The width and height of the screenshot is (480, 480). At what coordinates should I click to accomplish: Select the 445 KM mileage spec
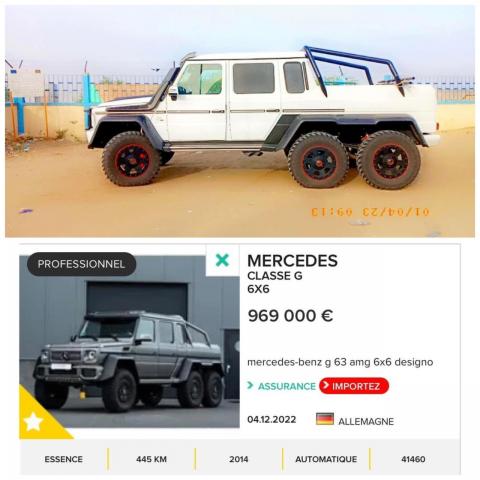151,459
